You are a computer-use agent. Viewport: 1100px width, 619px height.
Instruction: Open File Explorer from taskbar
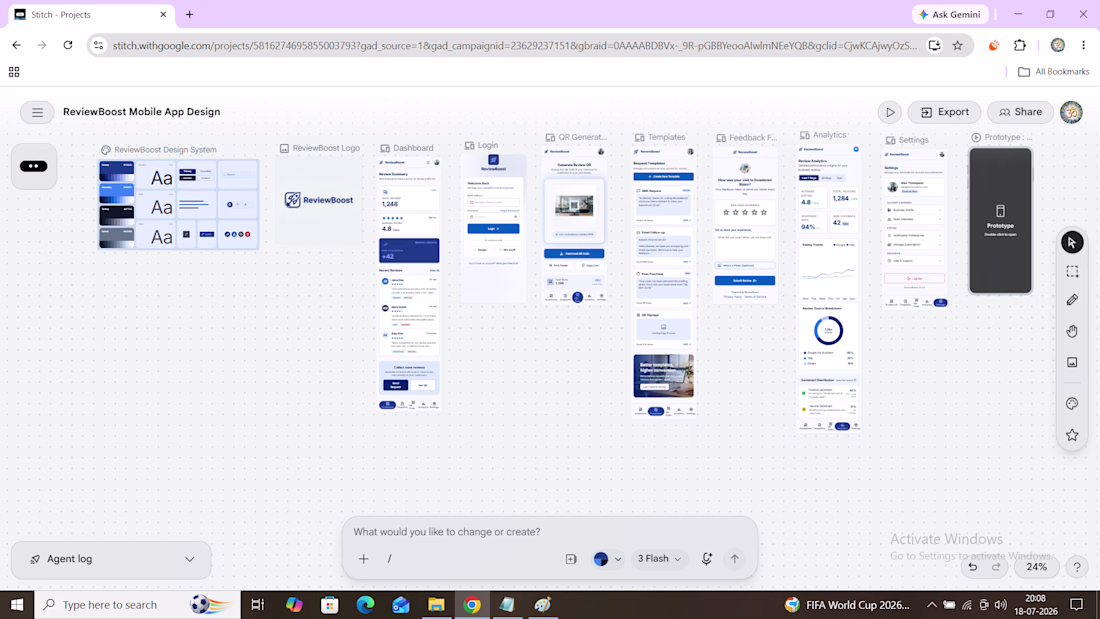(x=436, y=605)
